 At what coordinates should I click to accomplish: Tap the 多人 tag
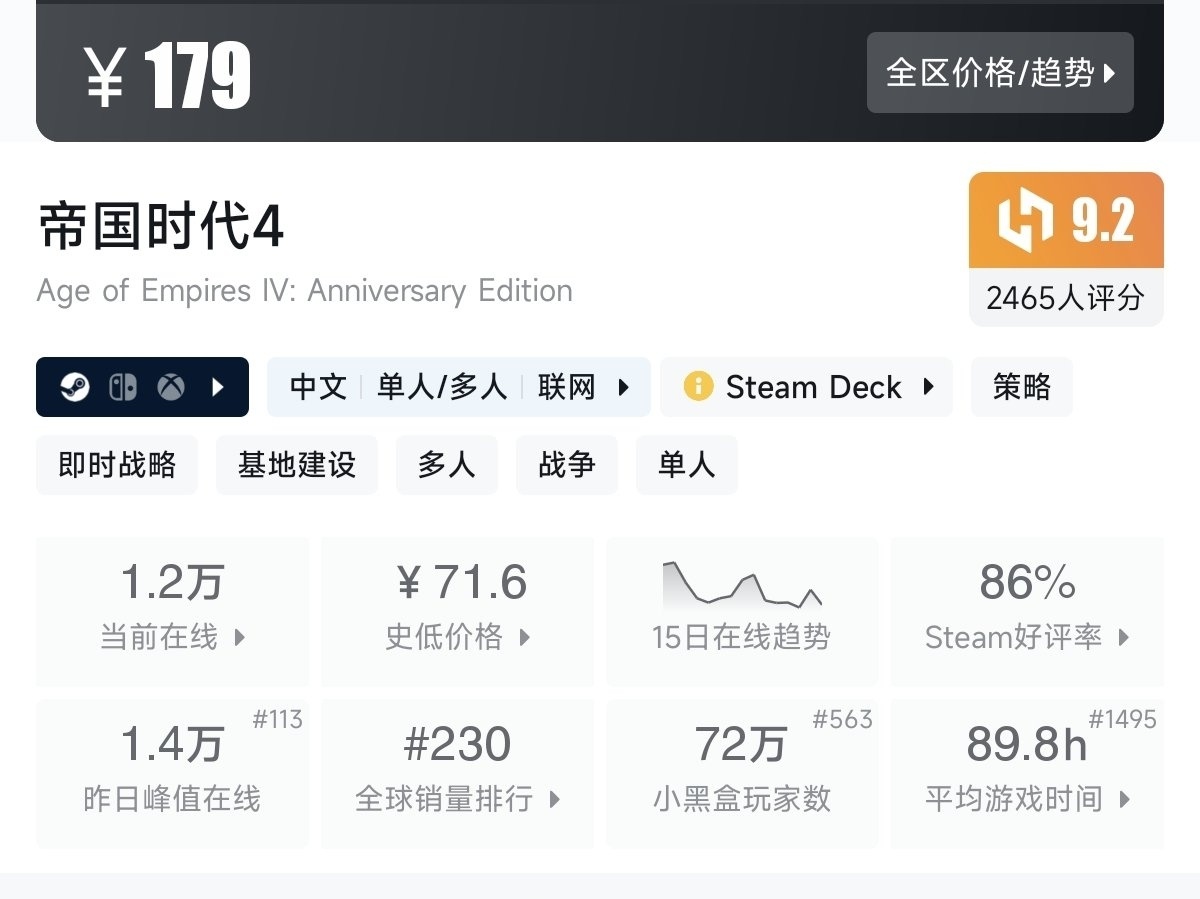tap(446, 465)
